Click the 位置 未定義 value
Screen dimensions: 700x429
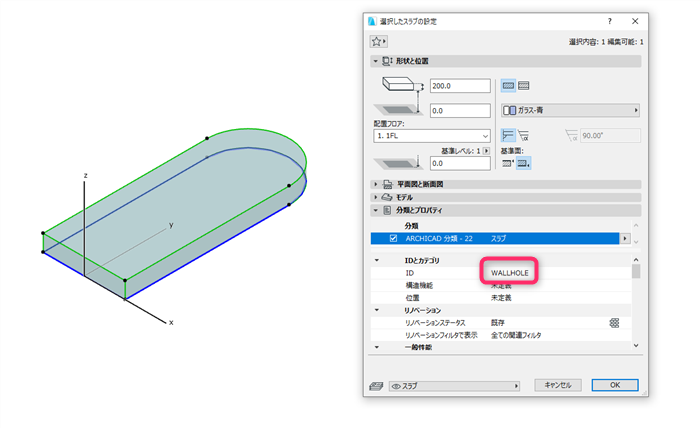point(501,298)
